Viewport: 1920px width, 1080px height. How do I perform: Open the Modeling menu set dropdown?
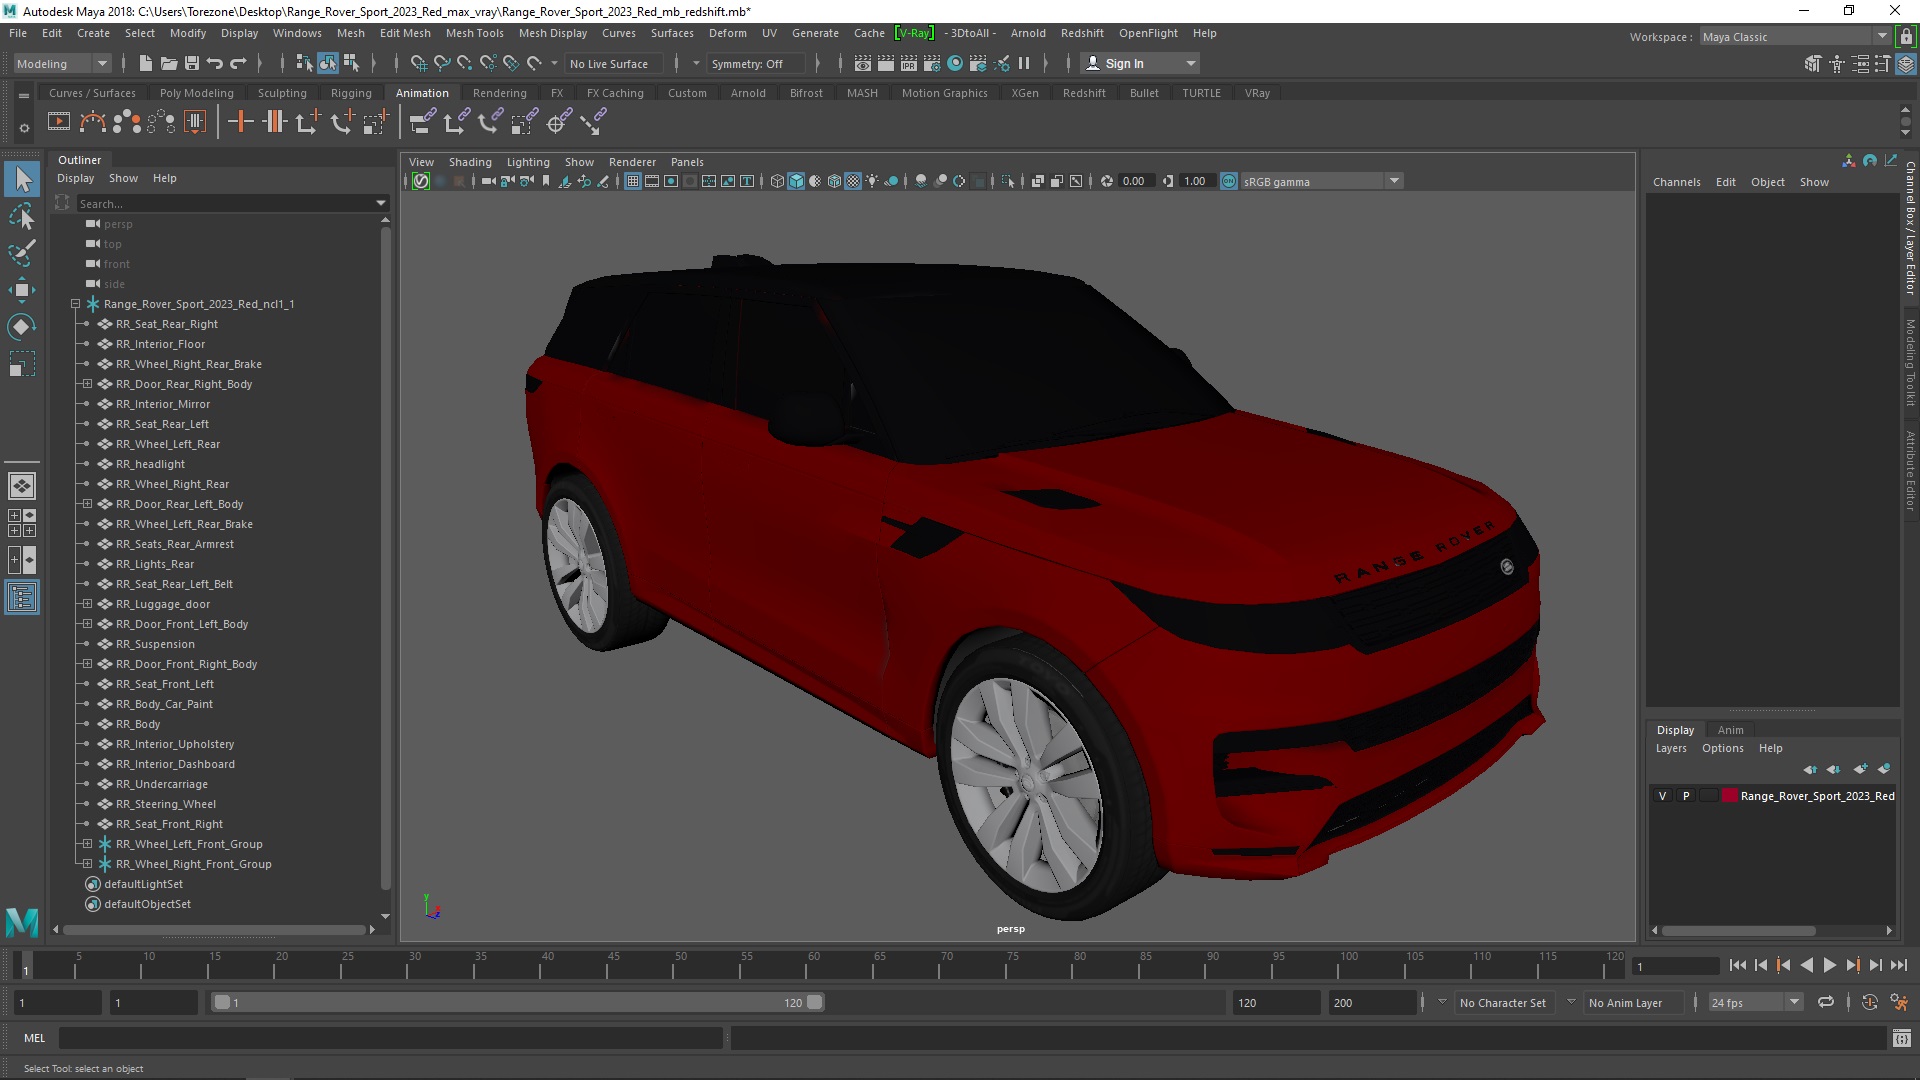coord(62,63)
